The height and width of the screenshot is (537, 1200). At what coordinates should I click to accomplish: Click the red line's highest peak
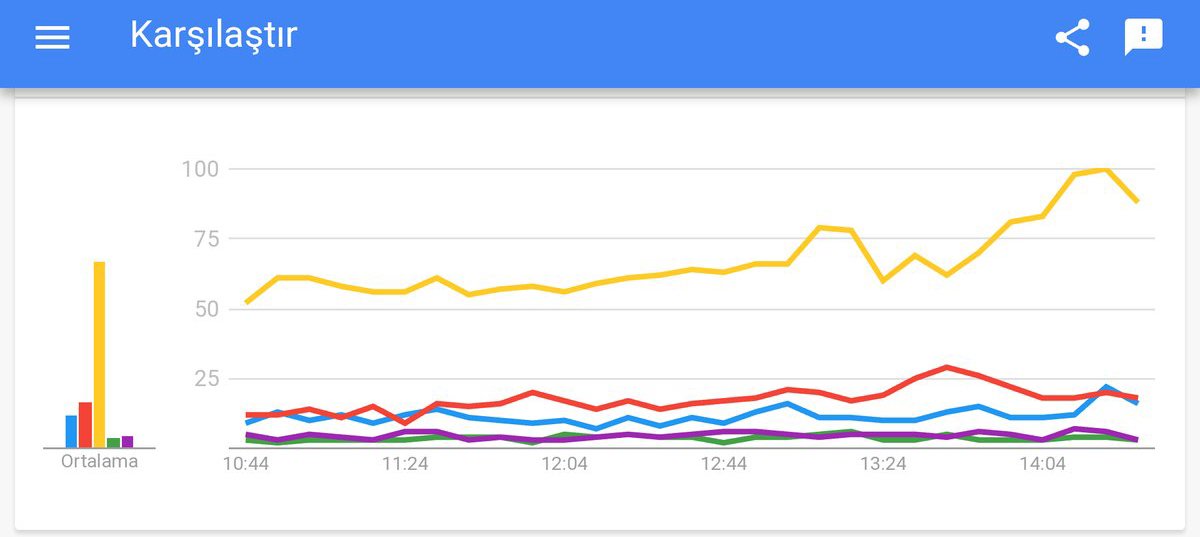point(946,367)
